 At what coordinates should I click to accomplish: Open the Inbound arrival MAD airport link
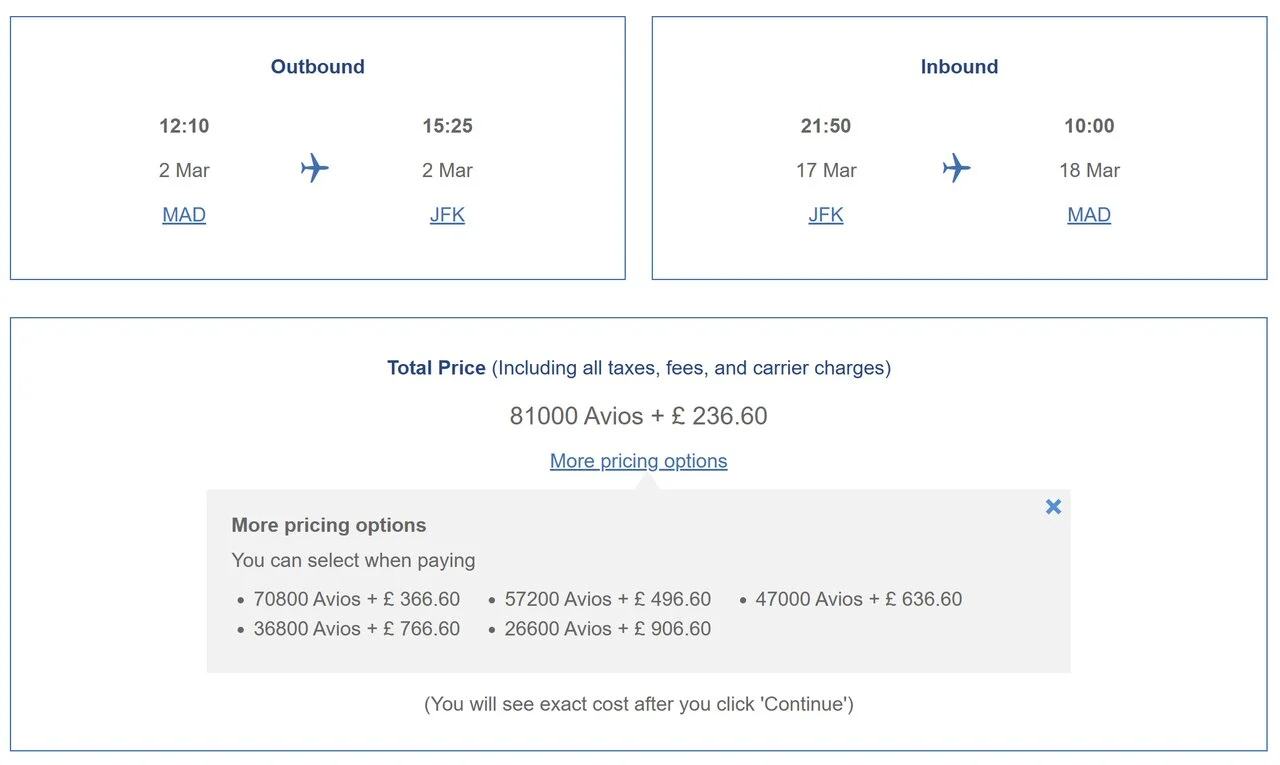(x=1089, y=215)
